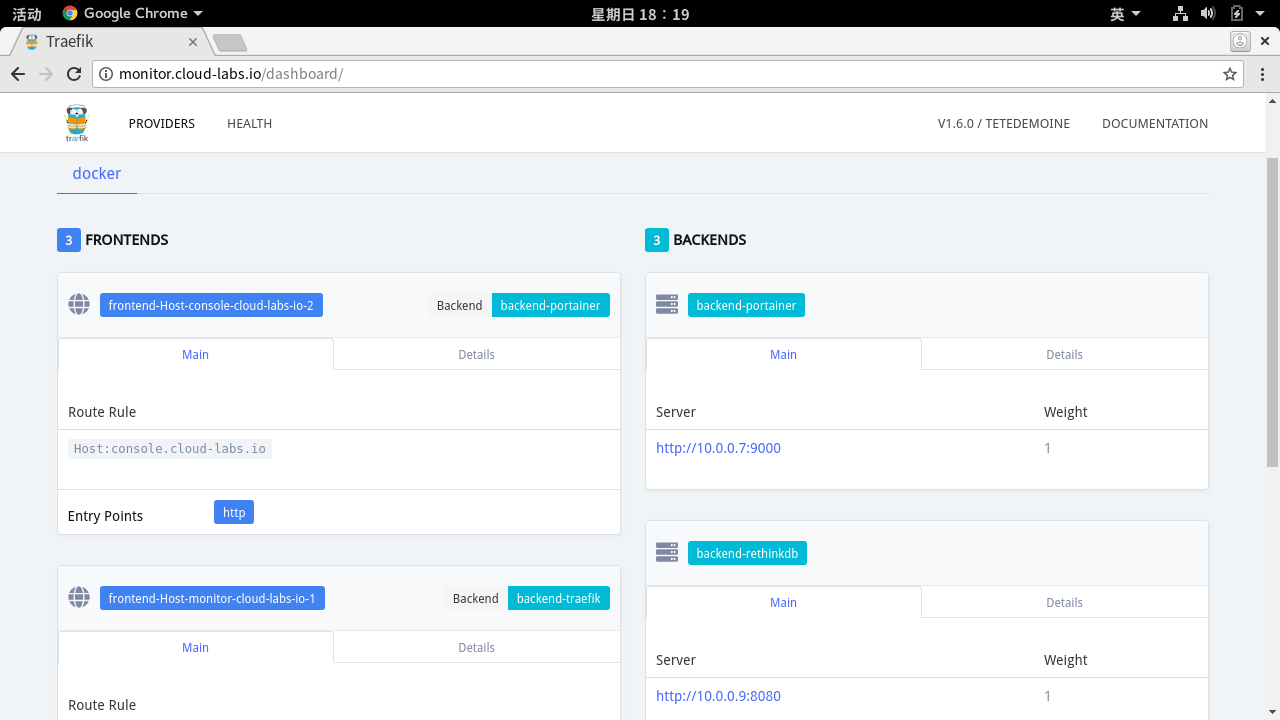
Task: Select the Main tab of the console frontend card
Action: click(195, 354)
